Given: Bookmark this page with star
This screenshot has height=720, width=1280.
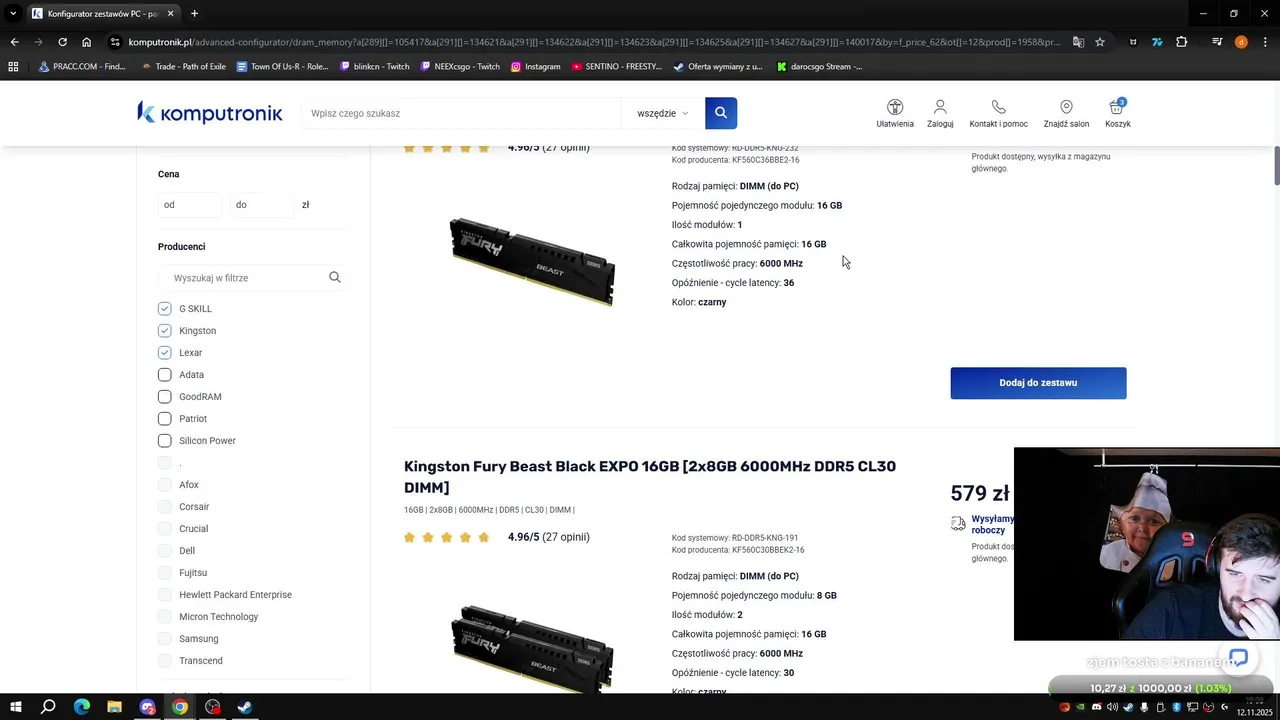Looking at the screenshot, I should click(1100, 42).
